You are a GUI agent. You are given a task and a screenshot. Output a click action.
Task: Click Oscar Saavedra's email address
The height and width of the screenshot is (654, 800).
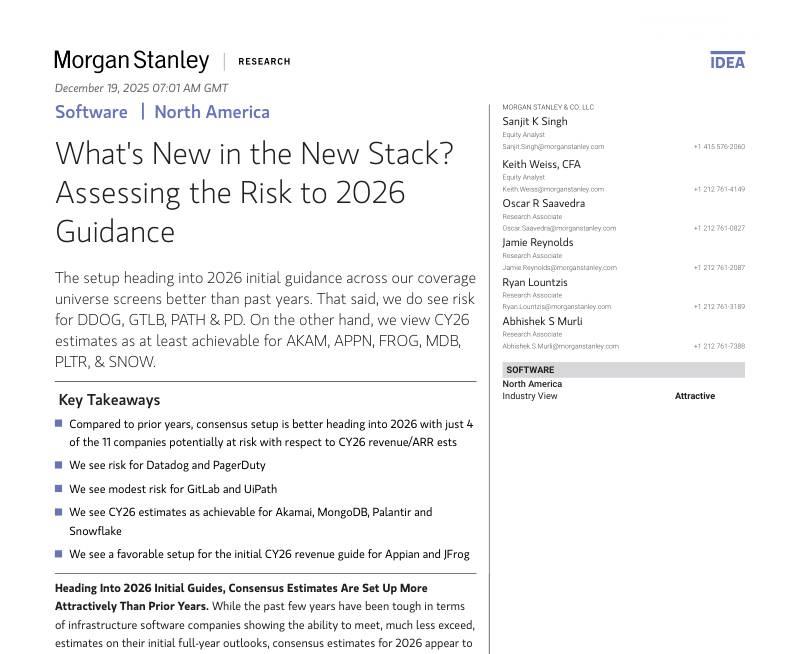pos(559,228)
